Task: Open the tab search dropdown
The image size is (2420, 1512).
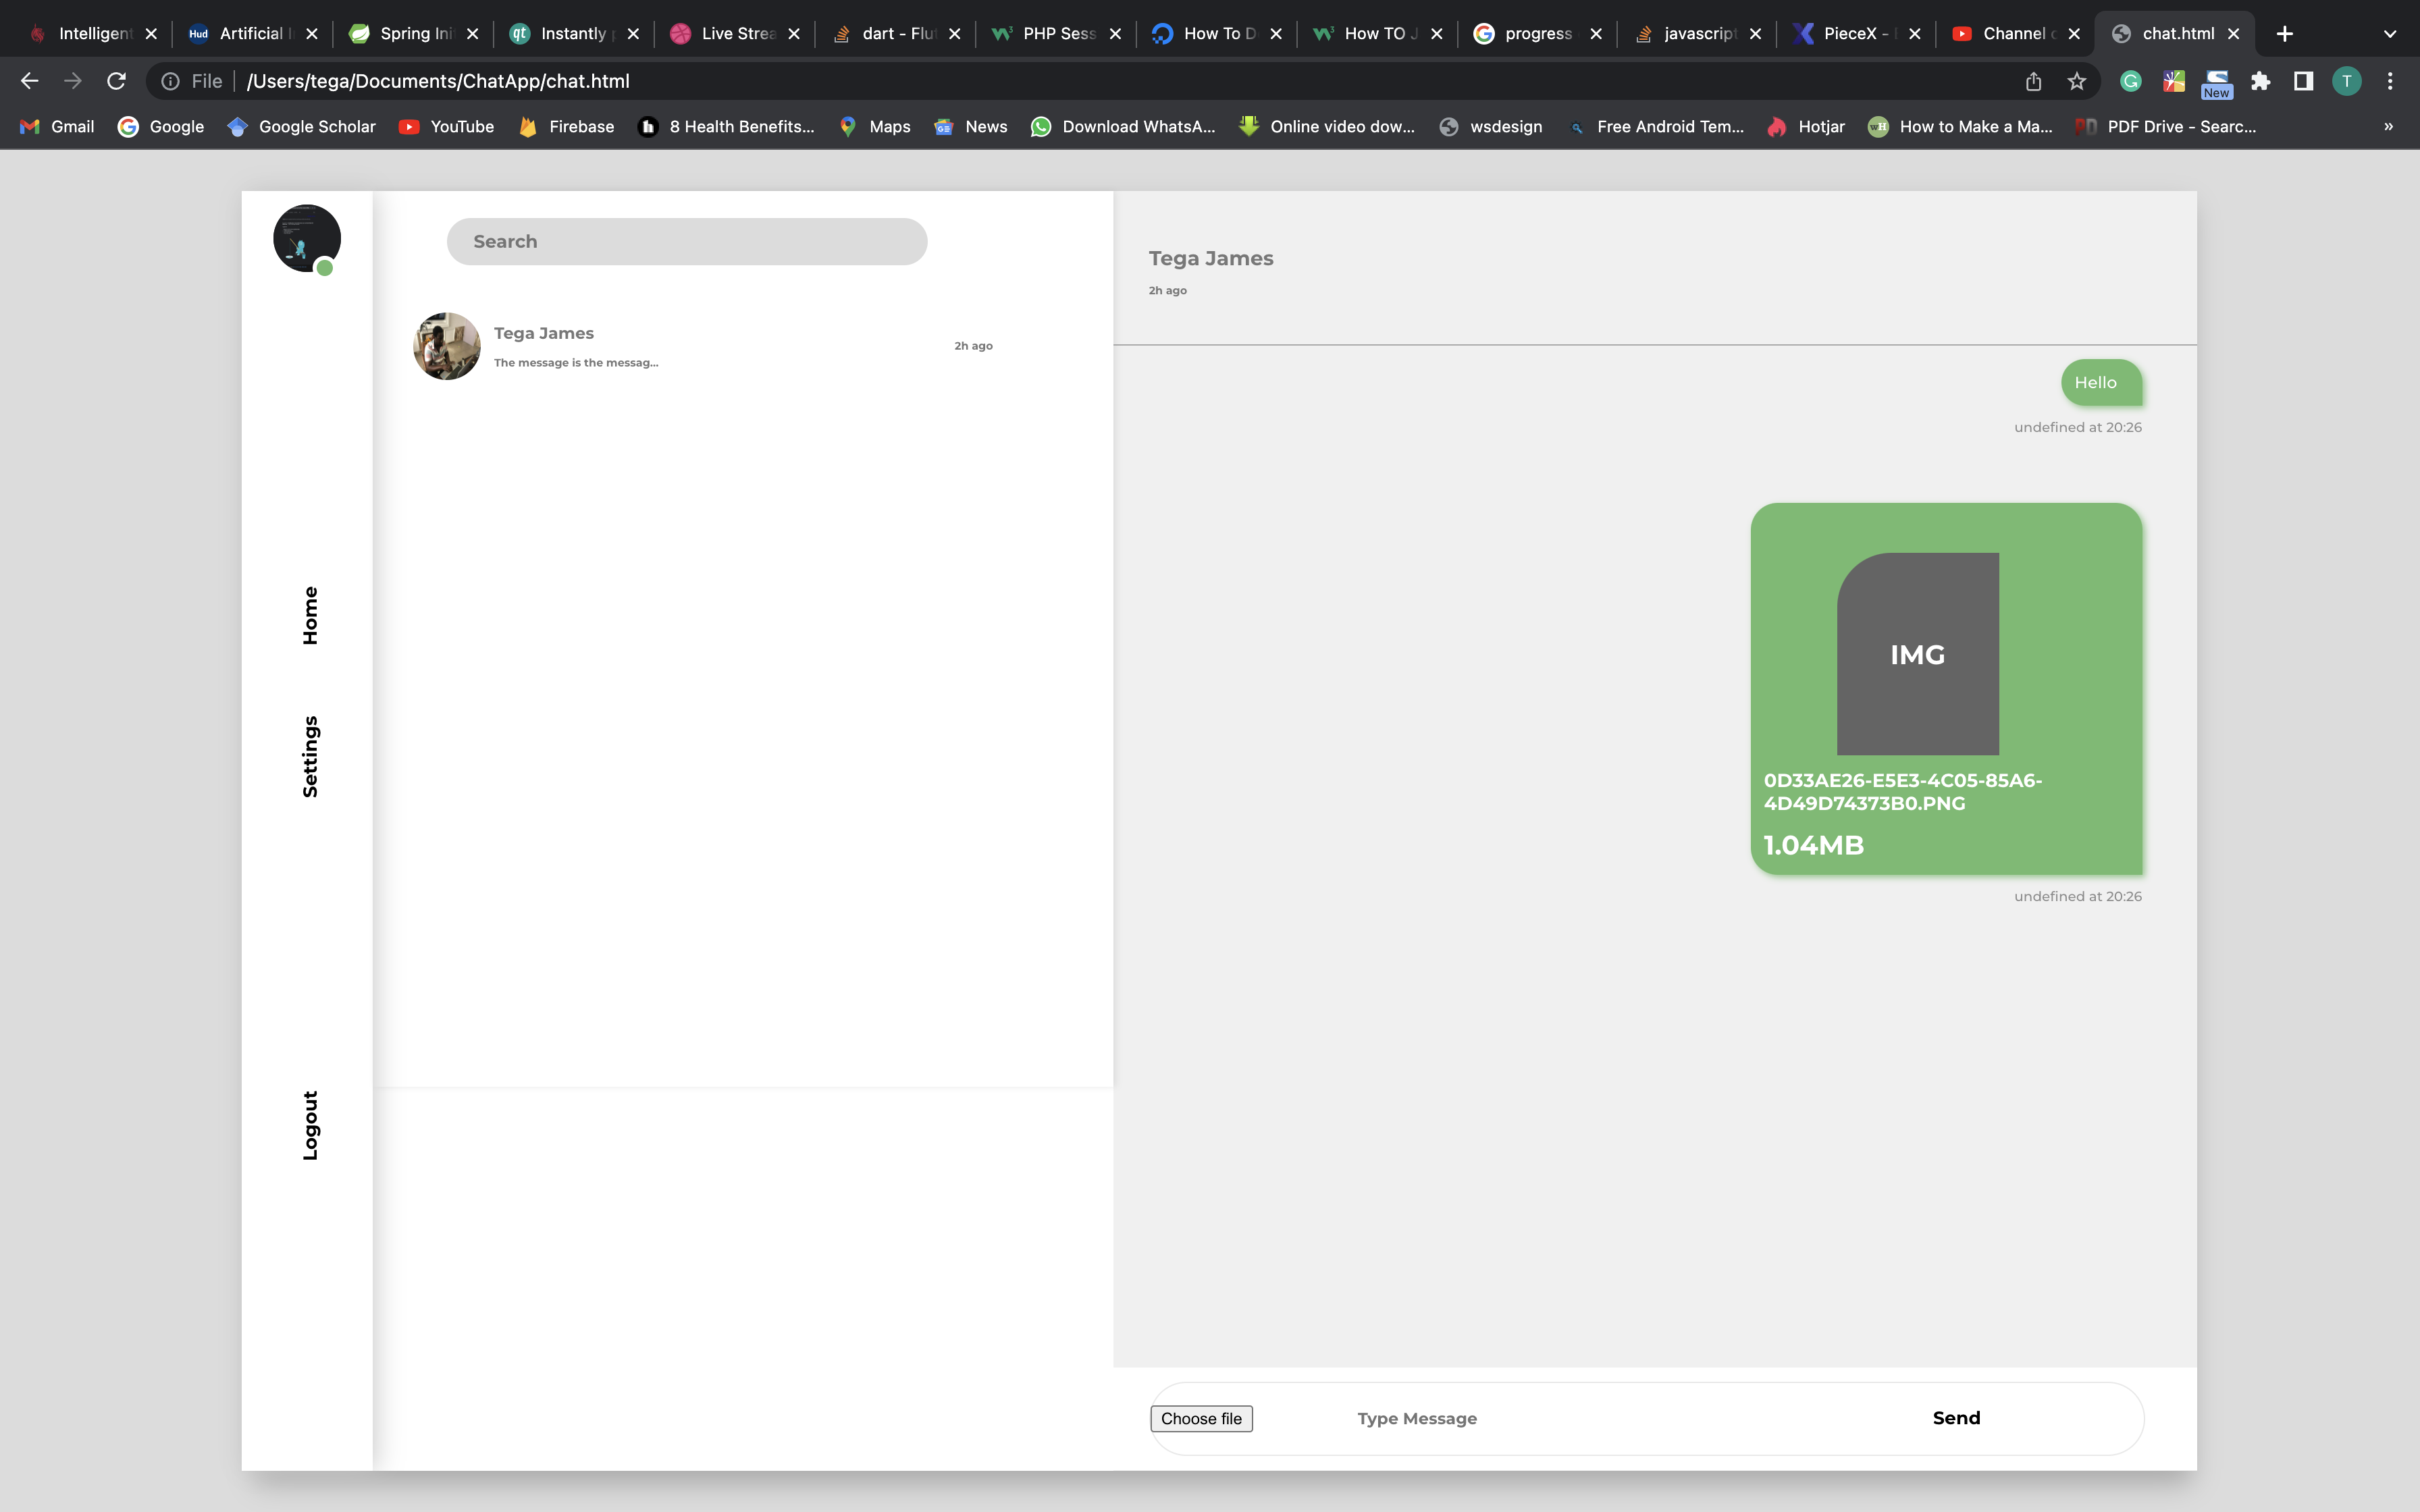Action: [x=2391, y=33]
